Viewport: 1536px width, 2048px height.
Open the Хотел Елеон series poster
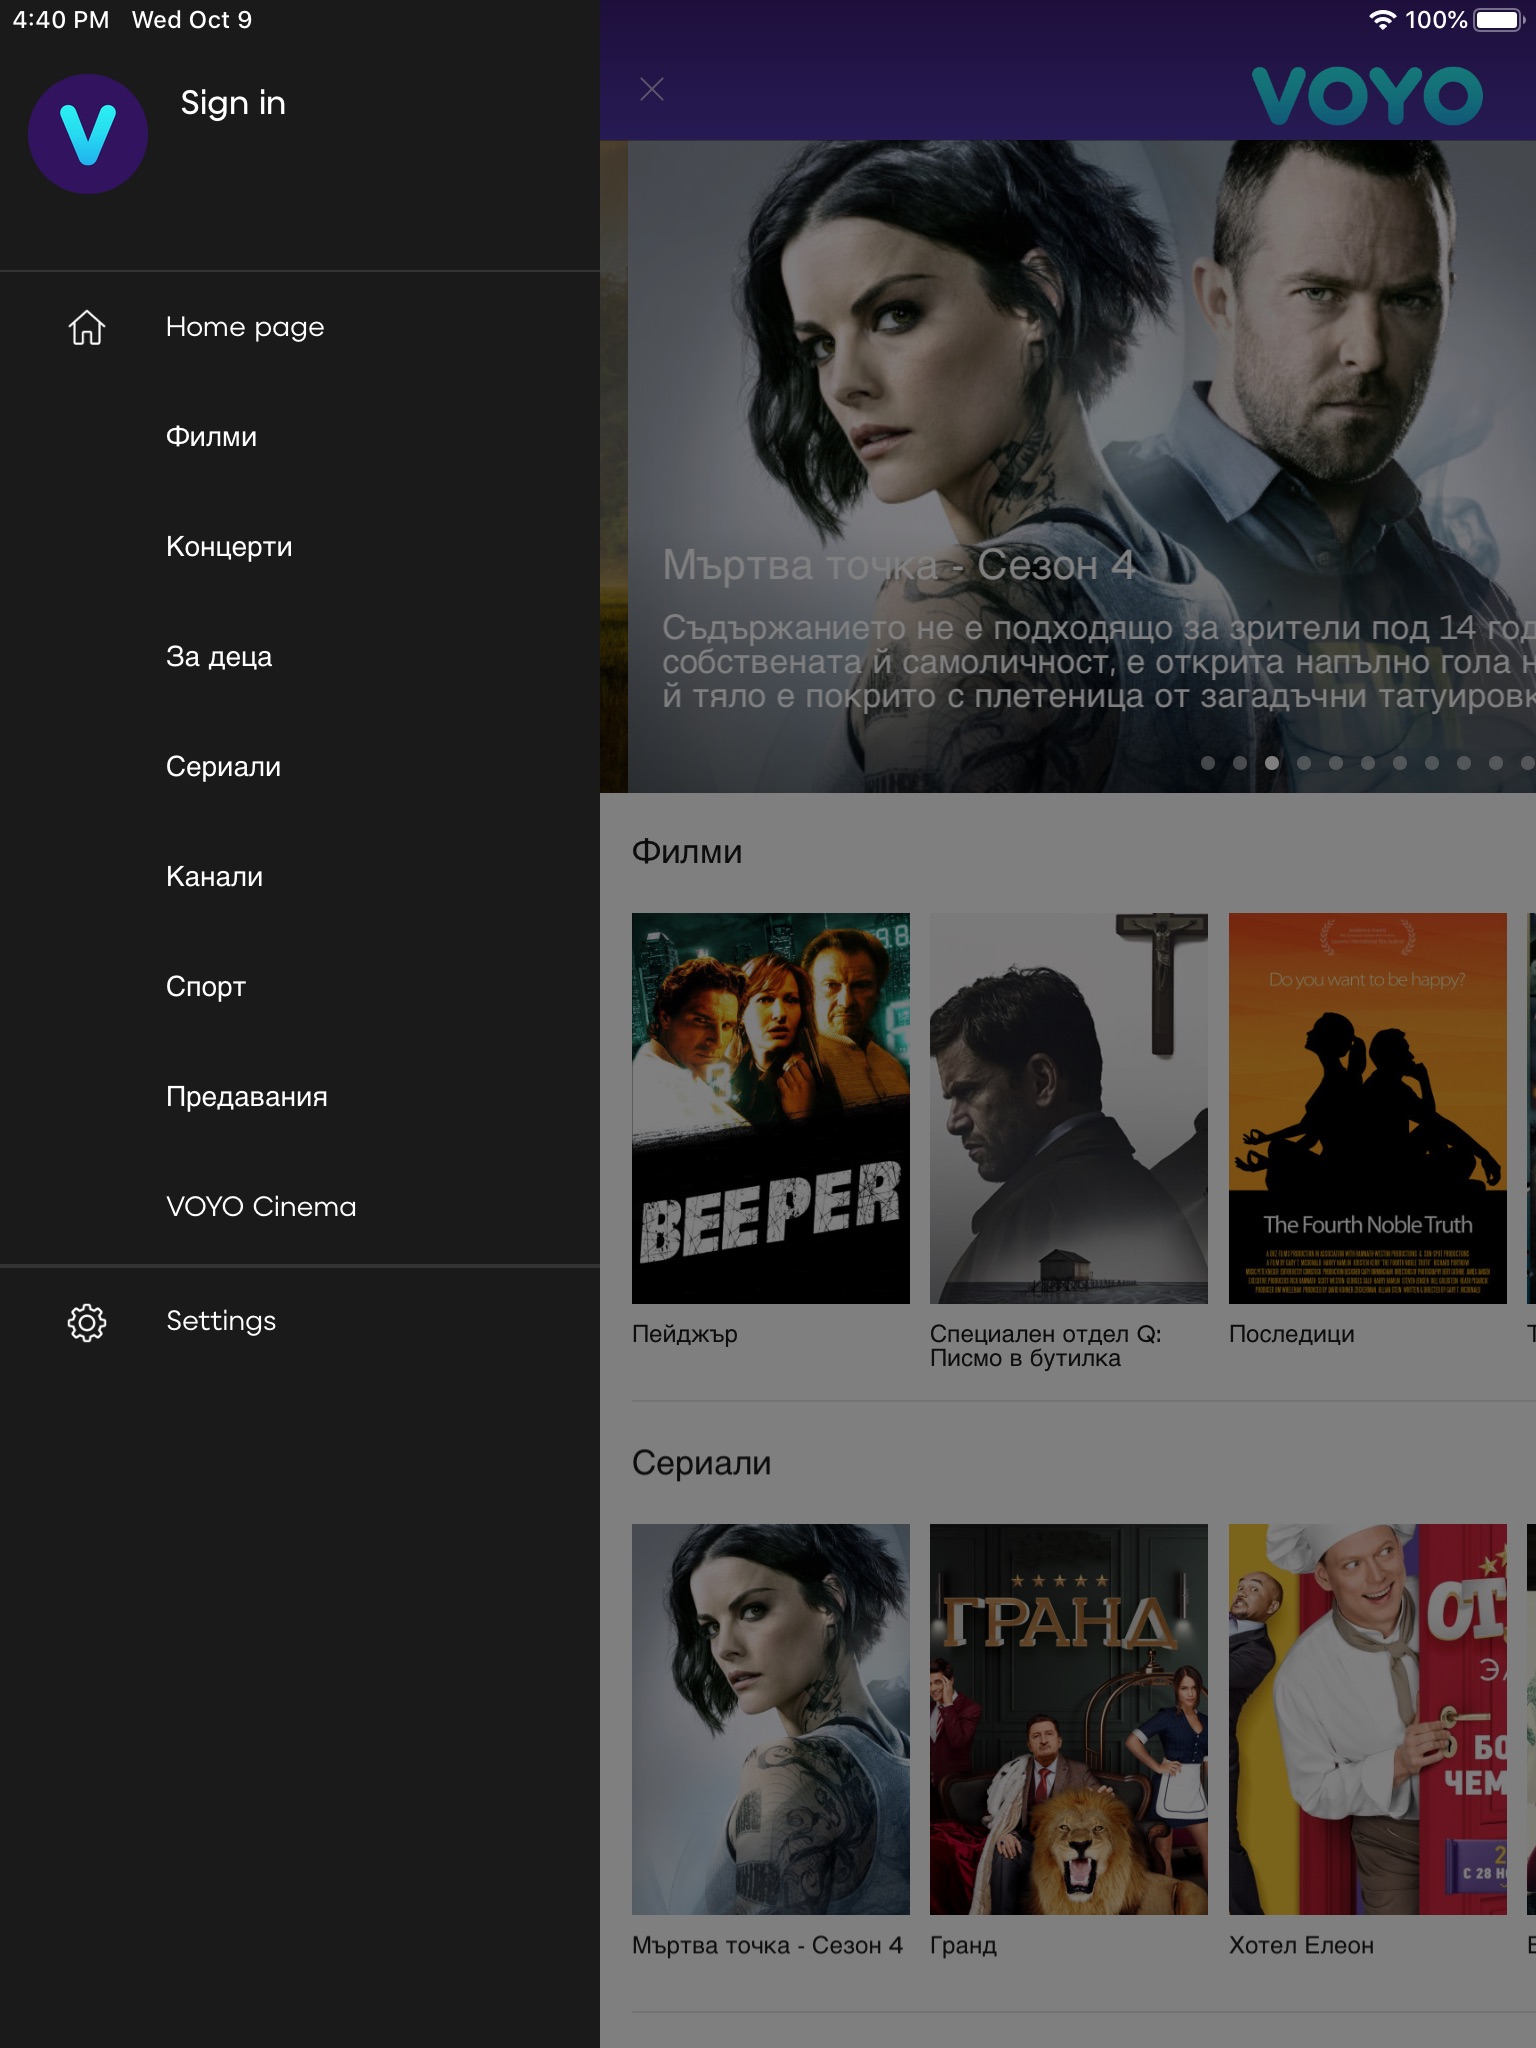coord(1368,1719)
